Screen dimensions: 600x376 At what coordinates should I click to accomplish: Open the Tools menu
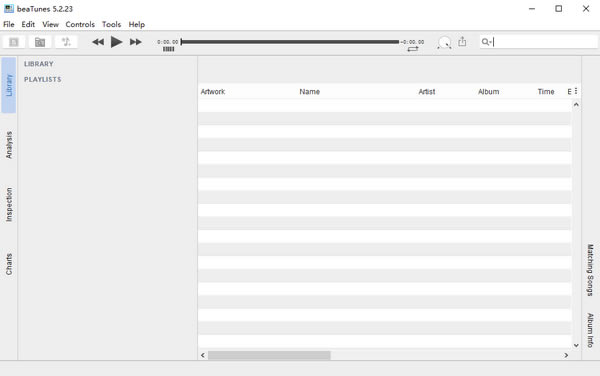click(111, 24)
